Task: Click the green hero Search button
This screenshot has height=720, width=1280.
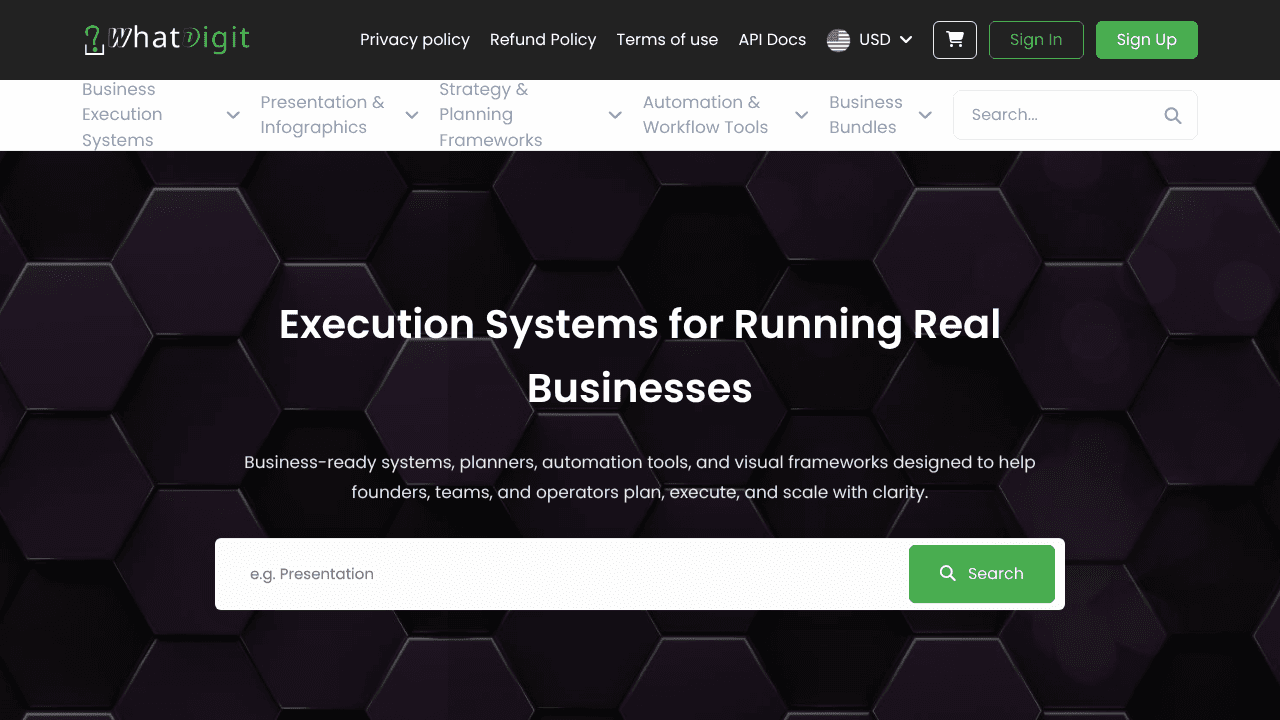Action: tap(982, 574)
